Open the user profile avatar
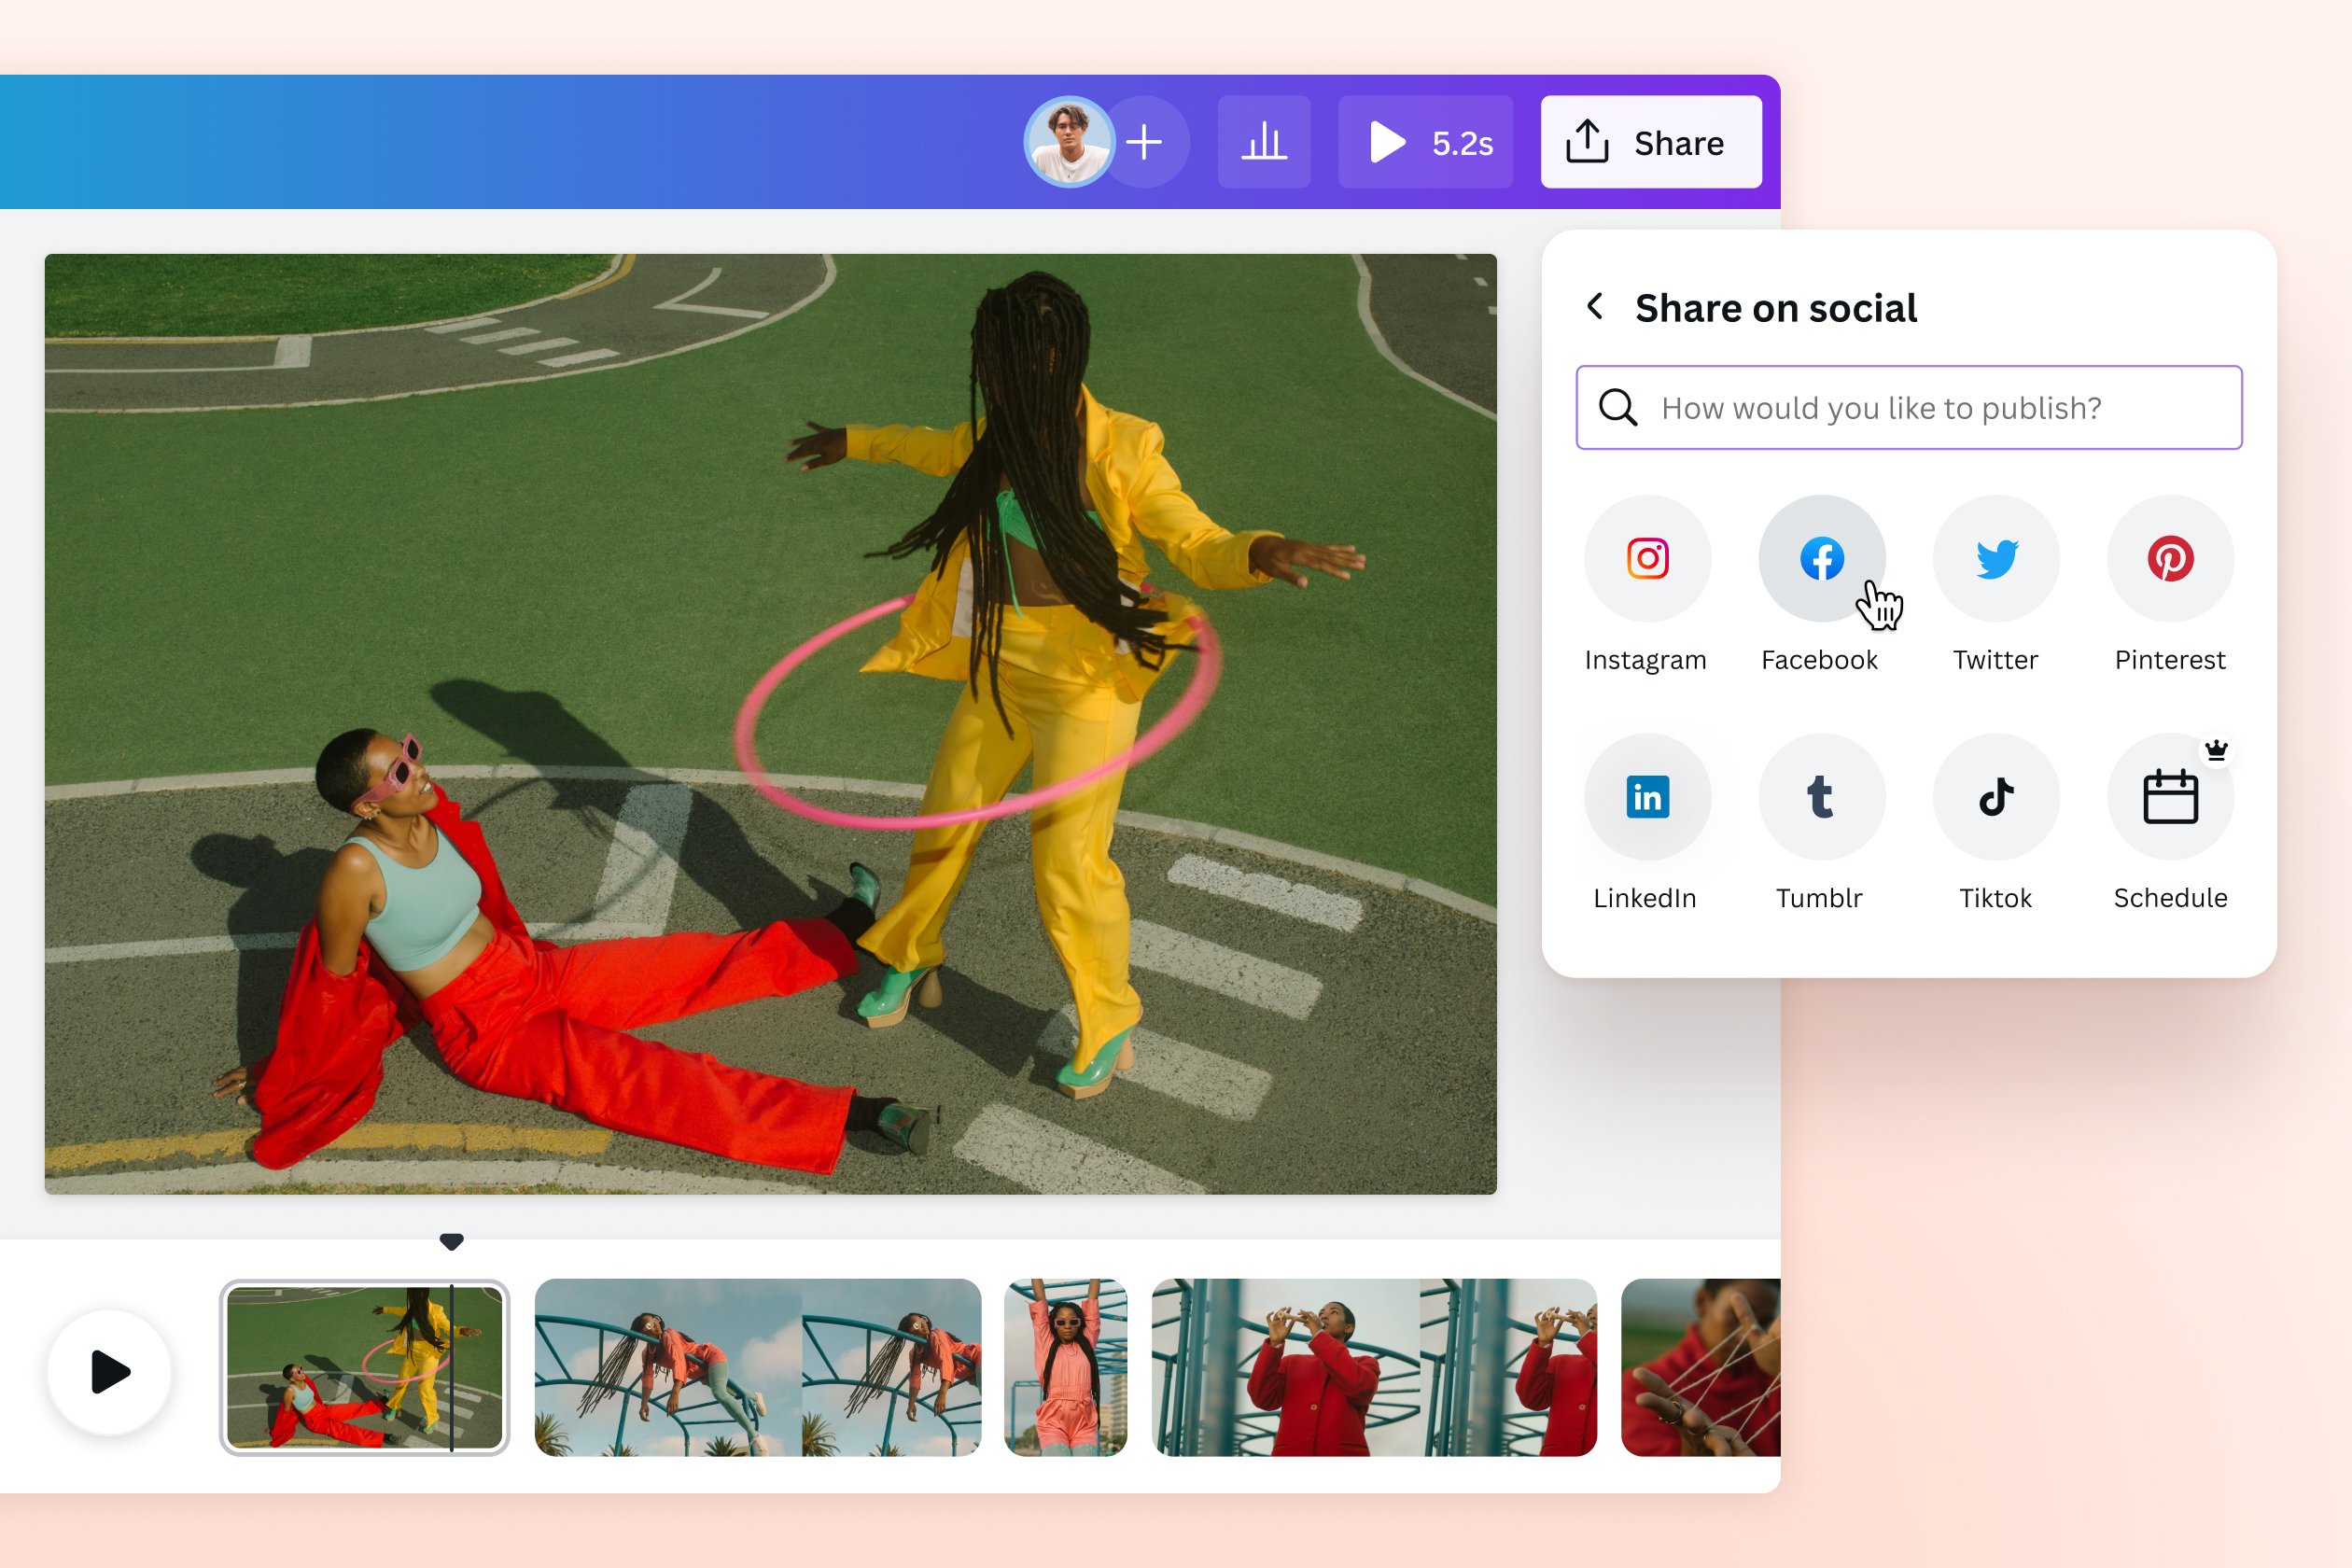The height and width of the screenshot is (1568, 2352). coord(1070,142)
